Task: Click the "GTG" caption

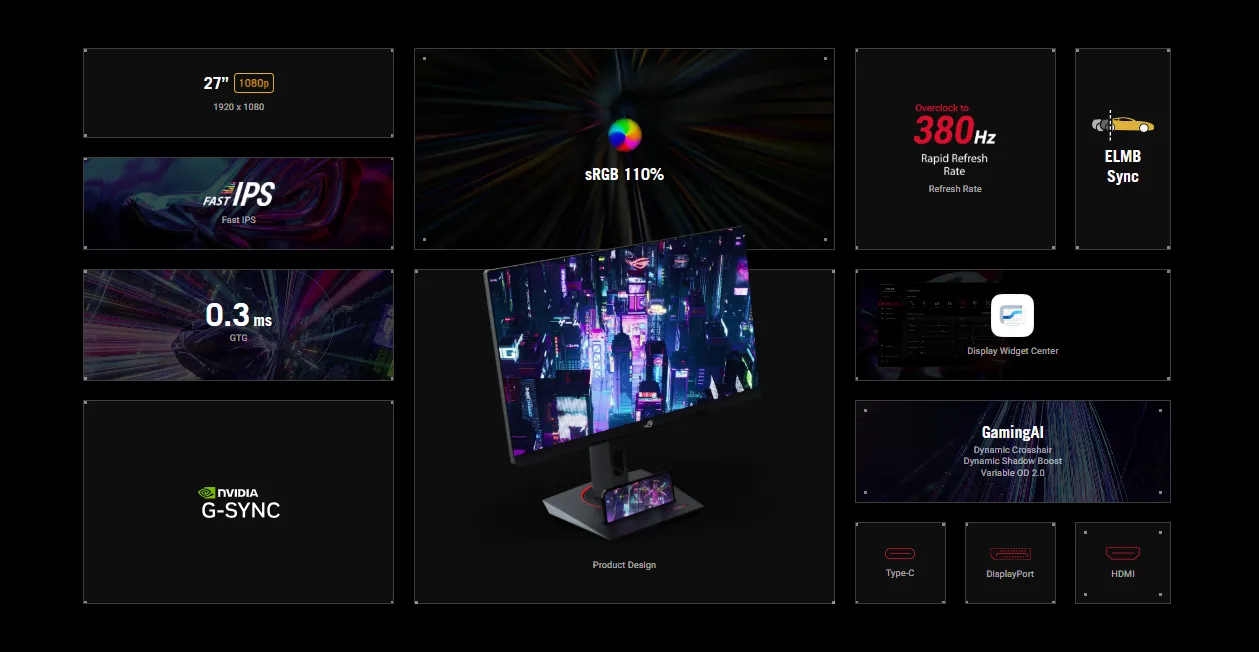Action: (x=238, y=338)
